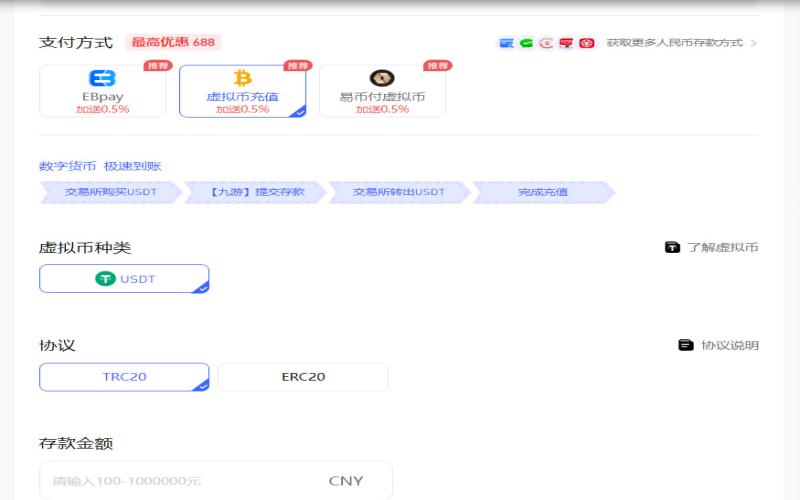Viewport: 800px width, 500px height.
Task: Choose the TRC20 protocol
Action: point(124,377)
